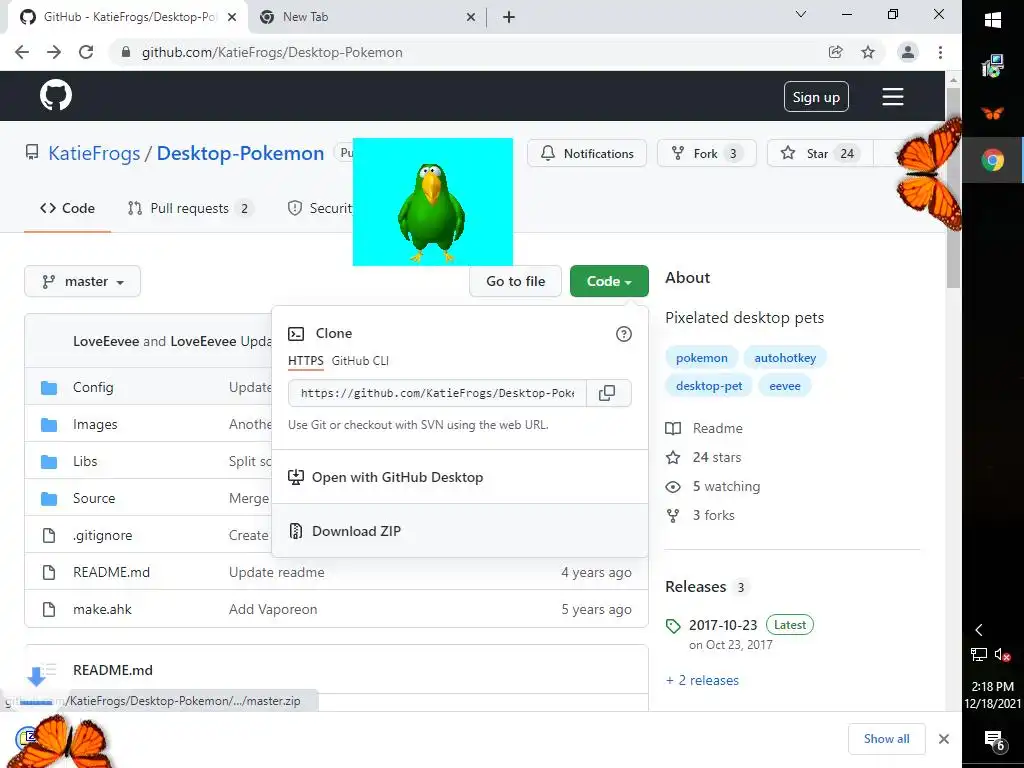Image resolution: width=1024 pixels, height=768 pixels.
Task: Open the Source folder
Action: 94,498
